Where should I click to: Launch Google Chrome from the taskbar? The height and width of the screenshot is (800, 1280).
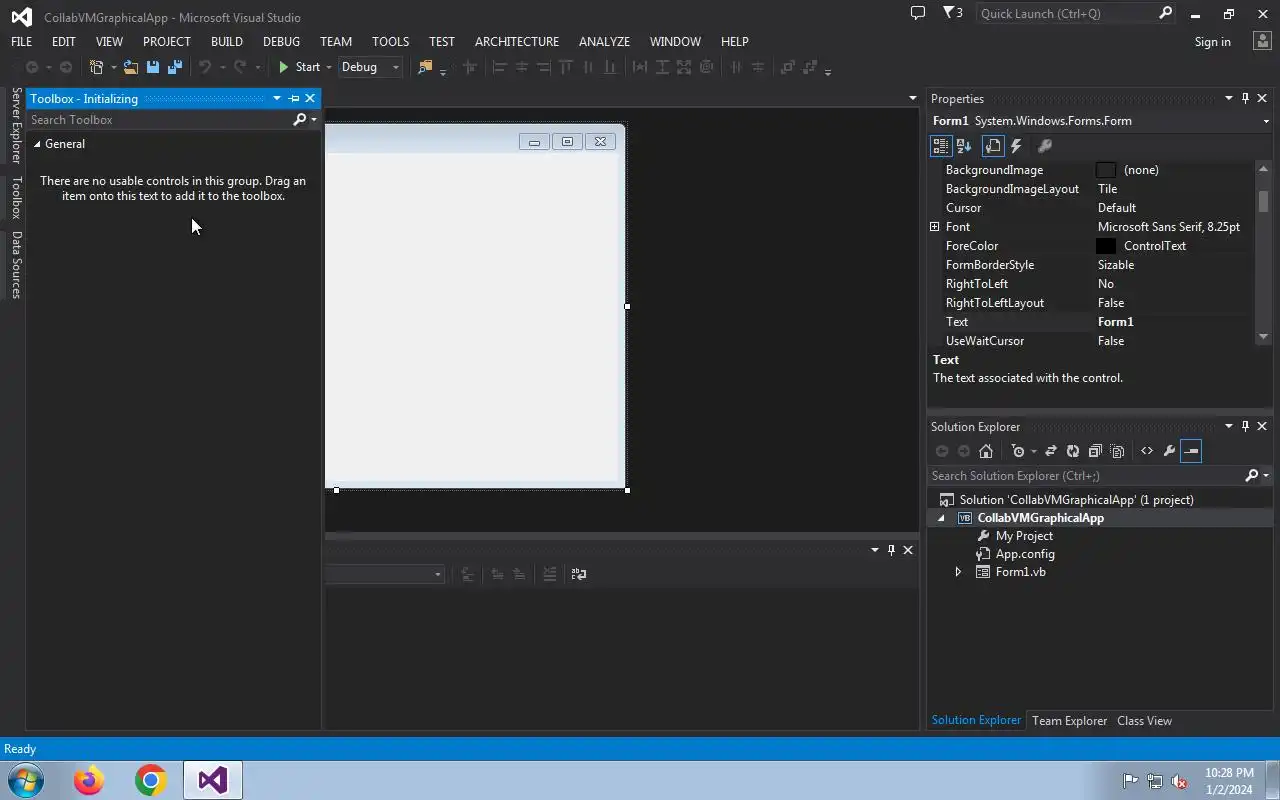pyautogui.click(x=151, y=780)
